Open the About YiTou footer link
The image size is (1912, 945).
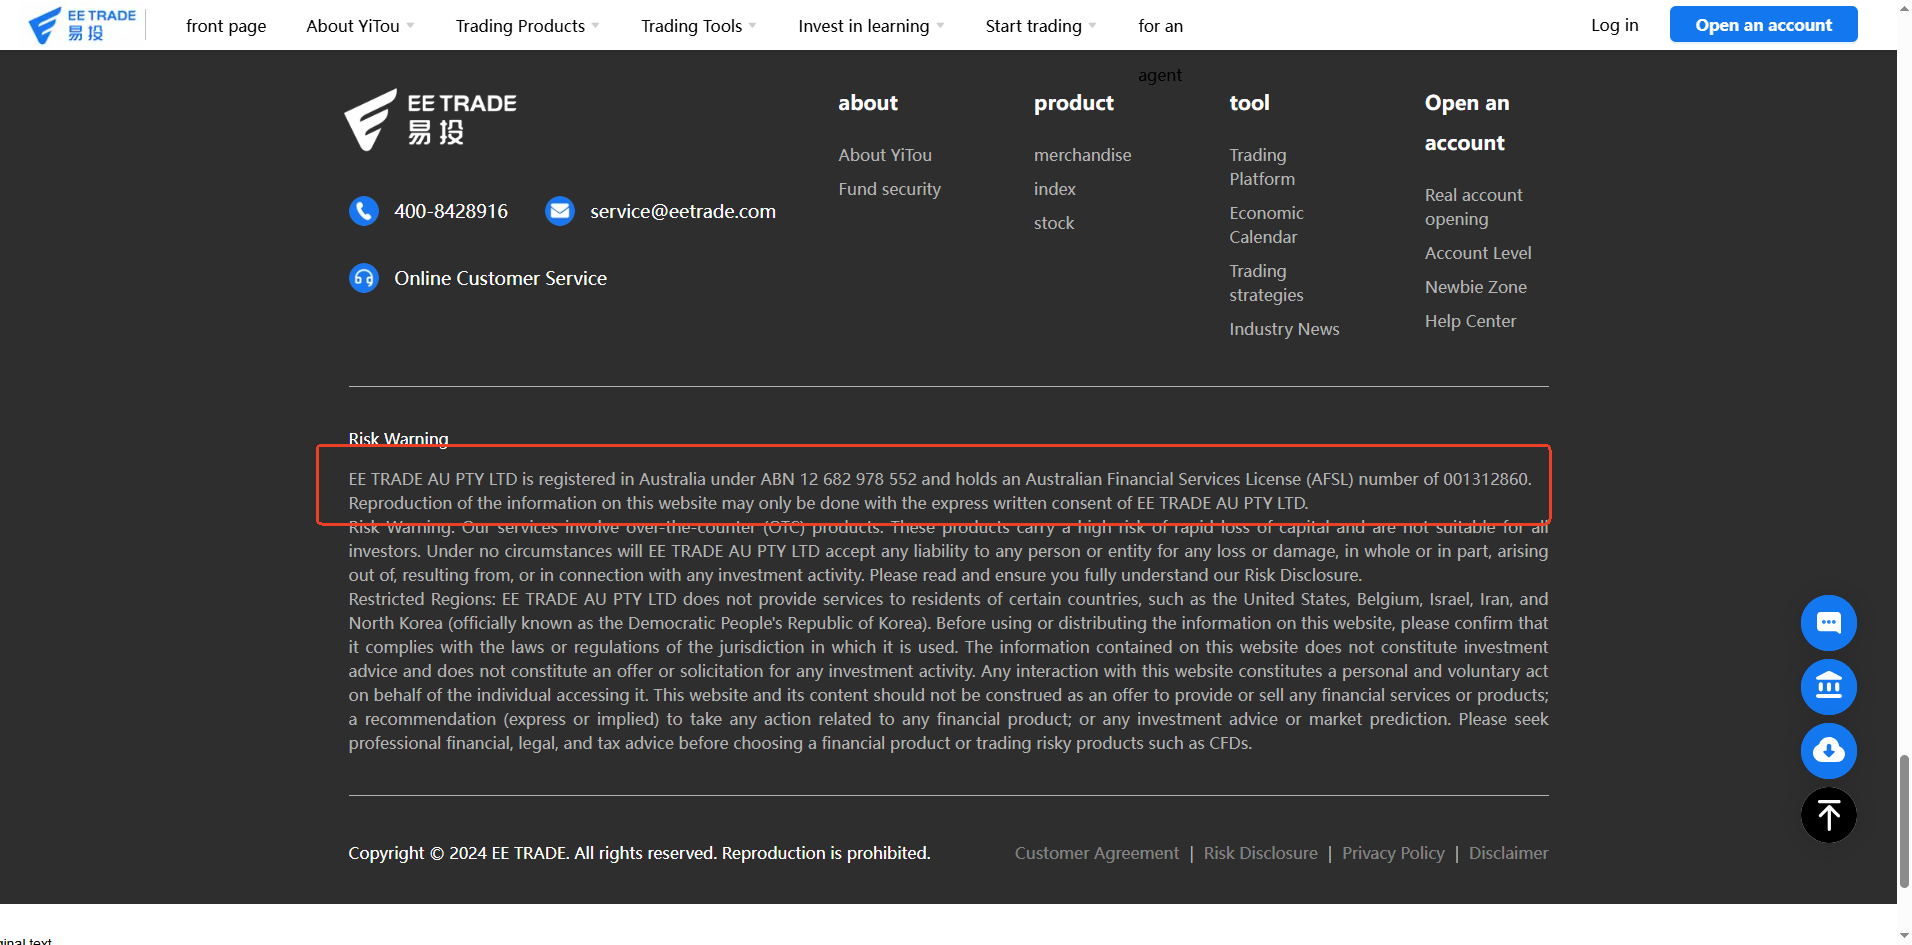(885, 155)
